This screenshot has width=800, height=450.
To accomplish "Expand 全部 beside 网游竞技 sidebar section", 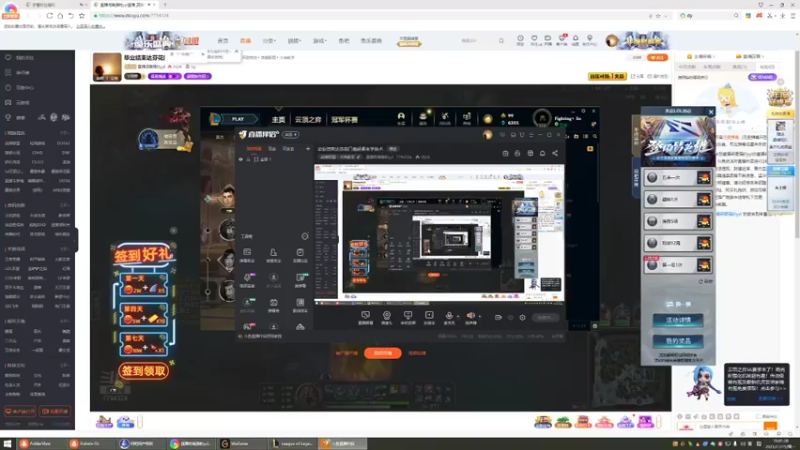I will [65, 133].
